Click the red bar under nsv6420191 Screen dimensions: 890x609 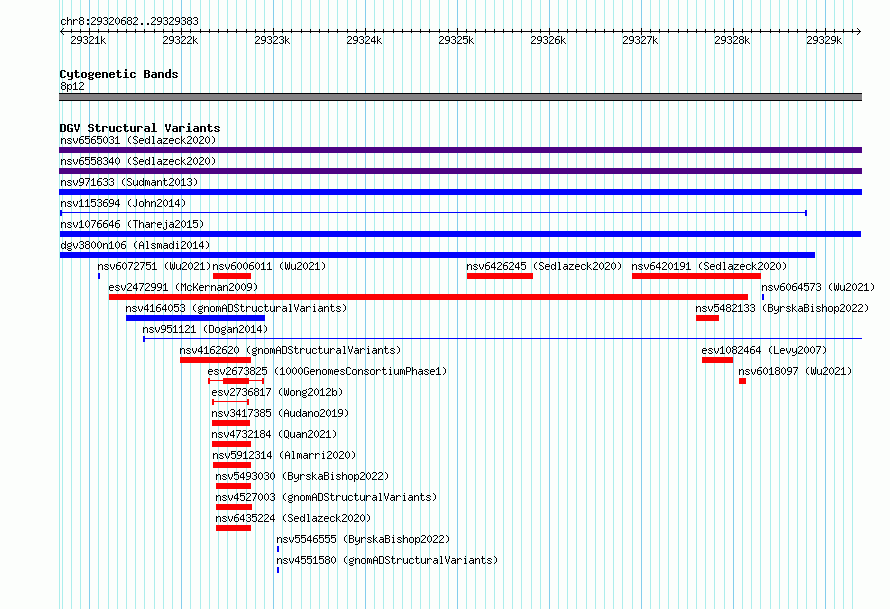696,276
